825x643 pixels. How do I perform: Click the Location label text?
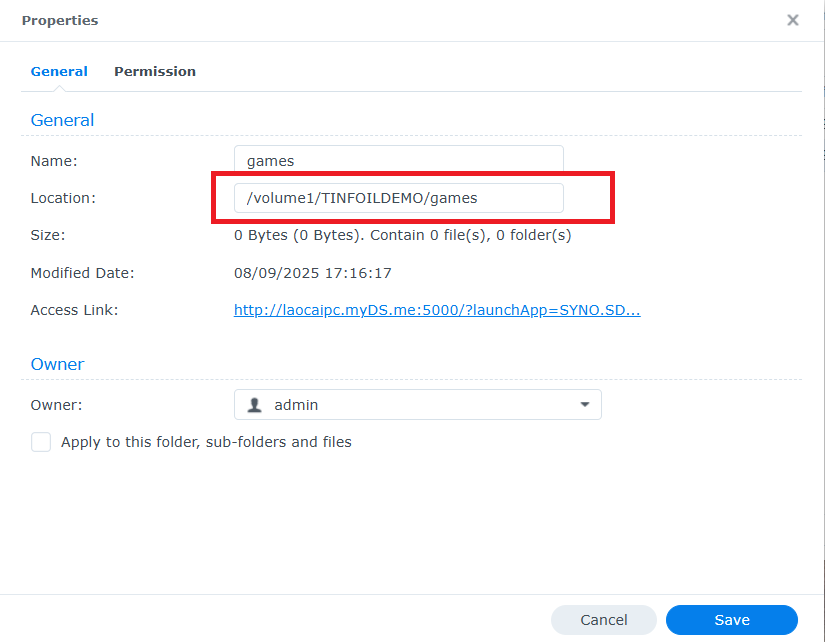click(63, 198)
